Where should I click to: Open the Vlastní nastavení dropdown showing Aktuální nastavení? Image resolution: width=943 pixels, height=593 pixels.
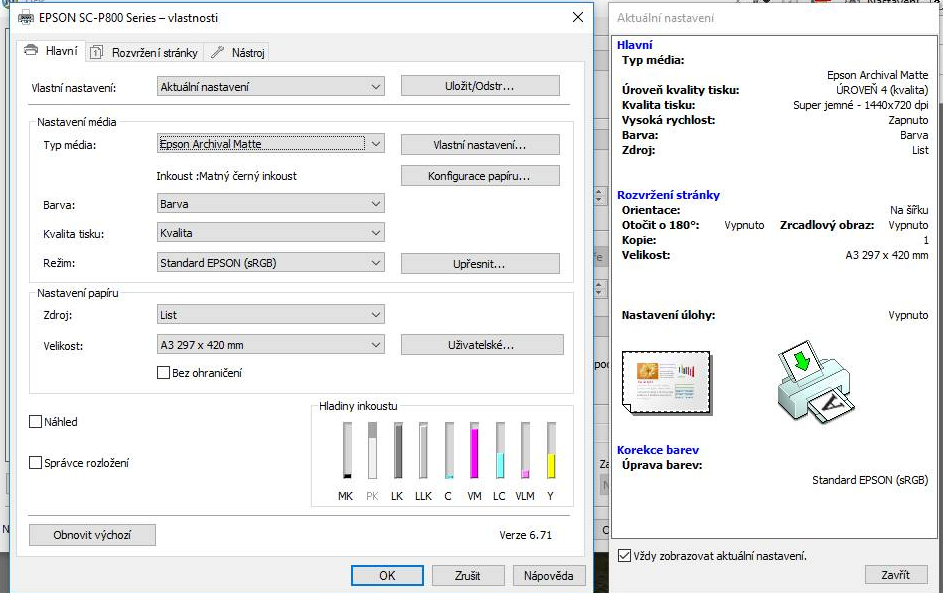(271, 87)
